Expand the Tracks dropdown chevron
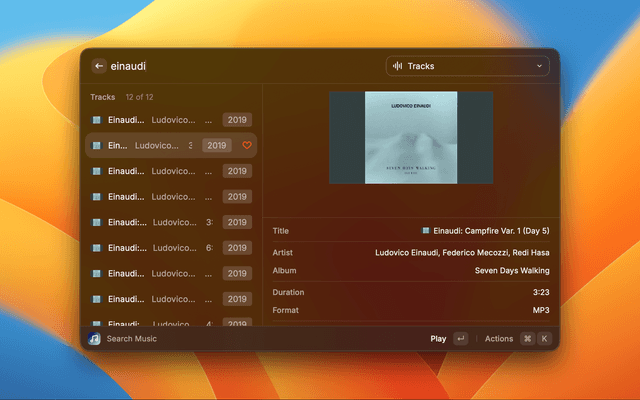The height and width of the screenshot is (400, 640). [x=540, y=66]
